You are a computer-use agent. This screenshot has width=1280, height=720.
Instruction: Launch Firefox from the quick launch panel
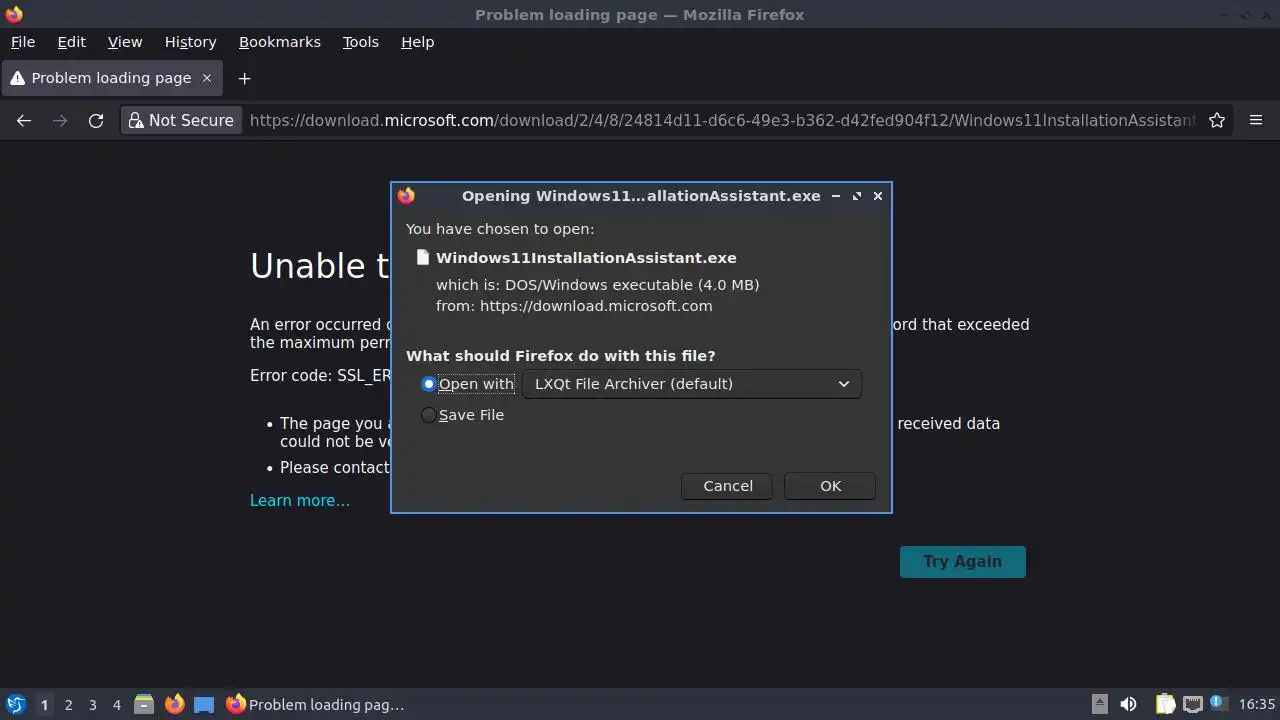pyautogui.click(x=174, y=704)
